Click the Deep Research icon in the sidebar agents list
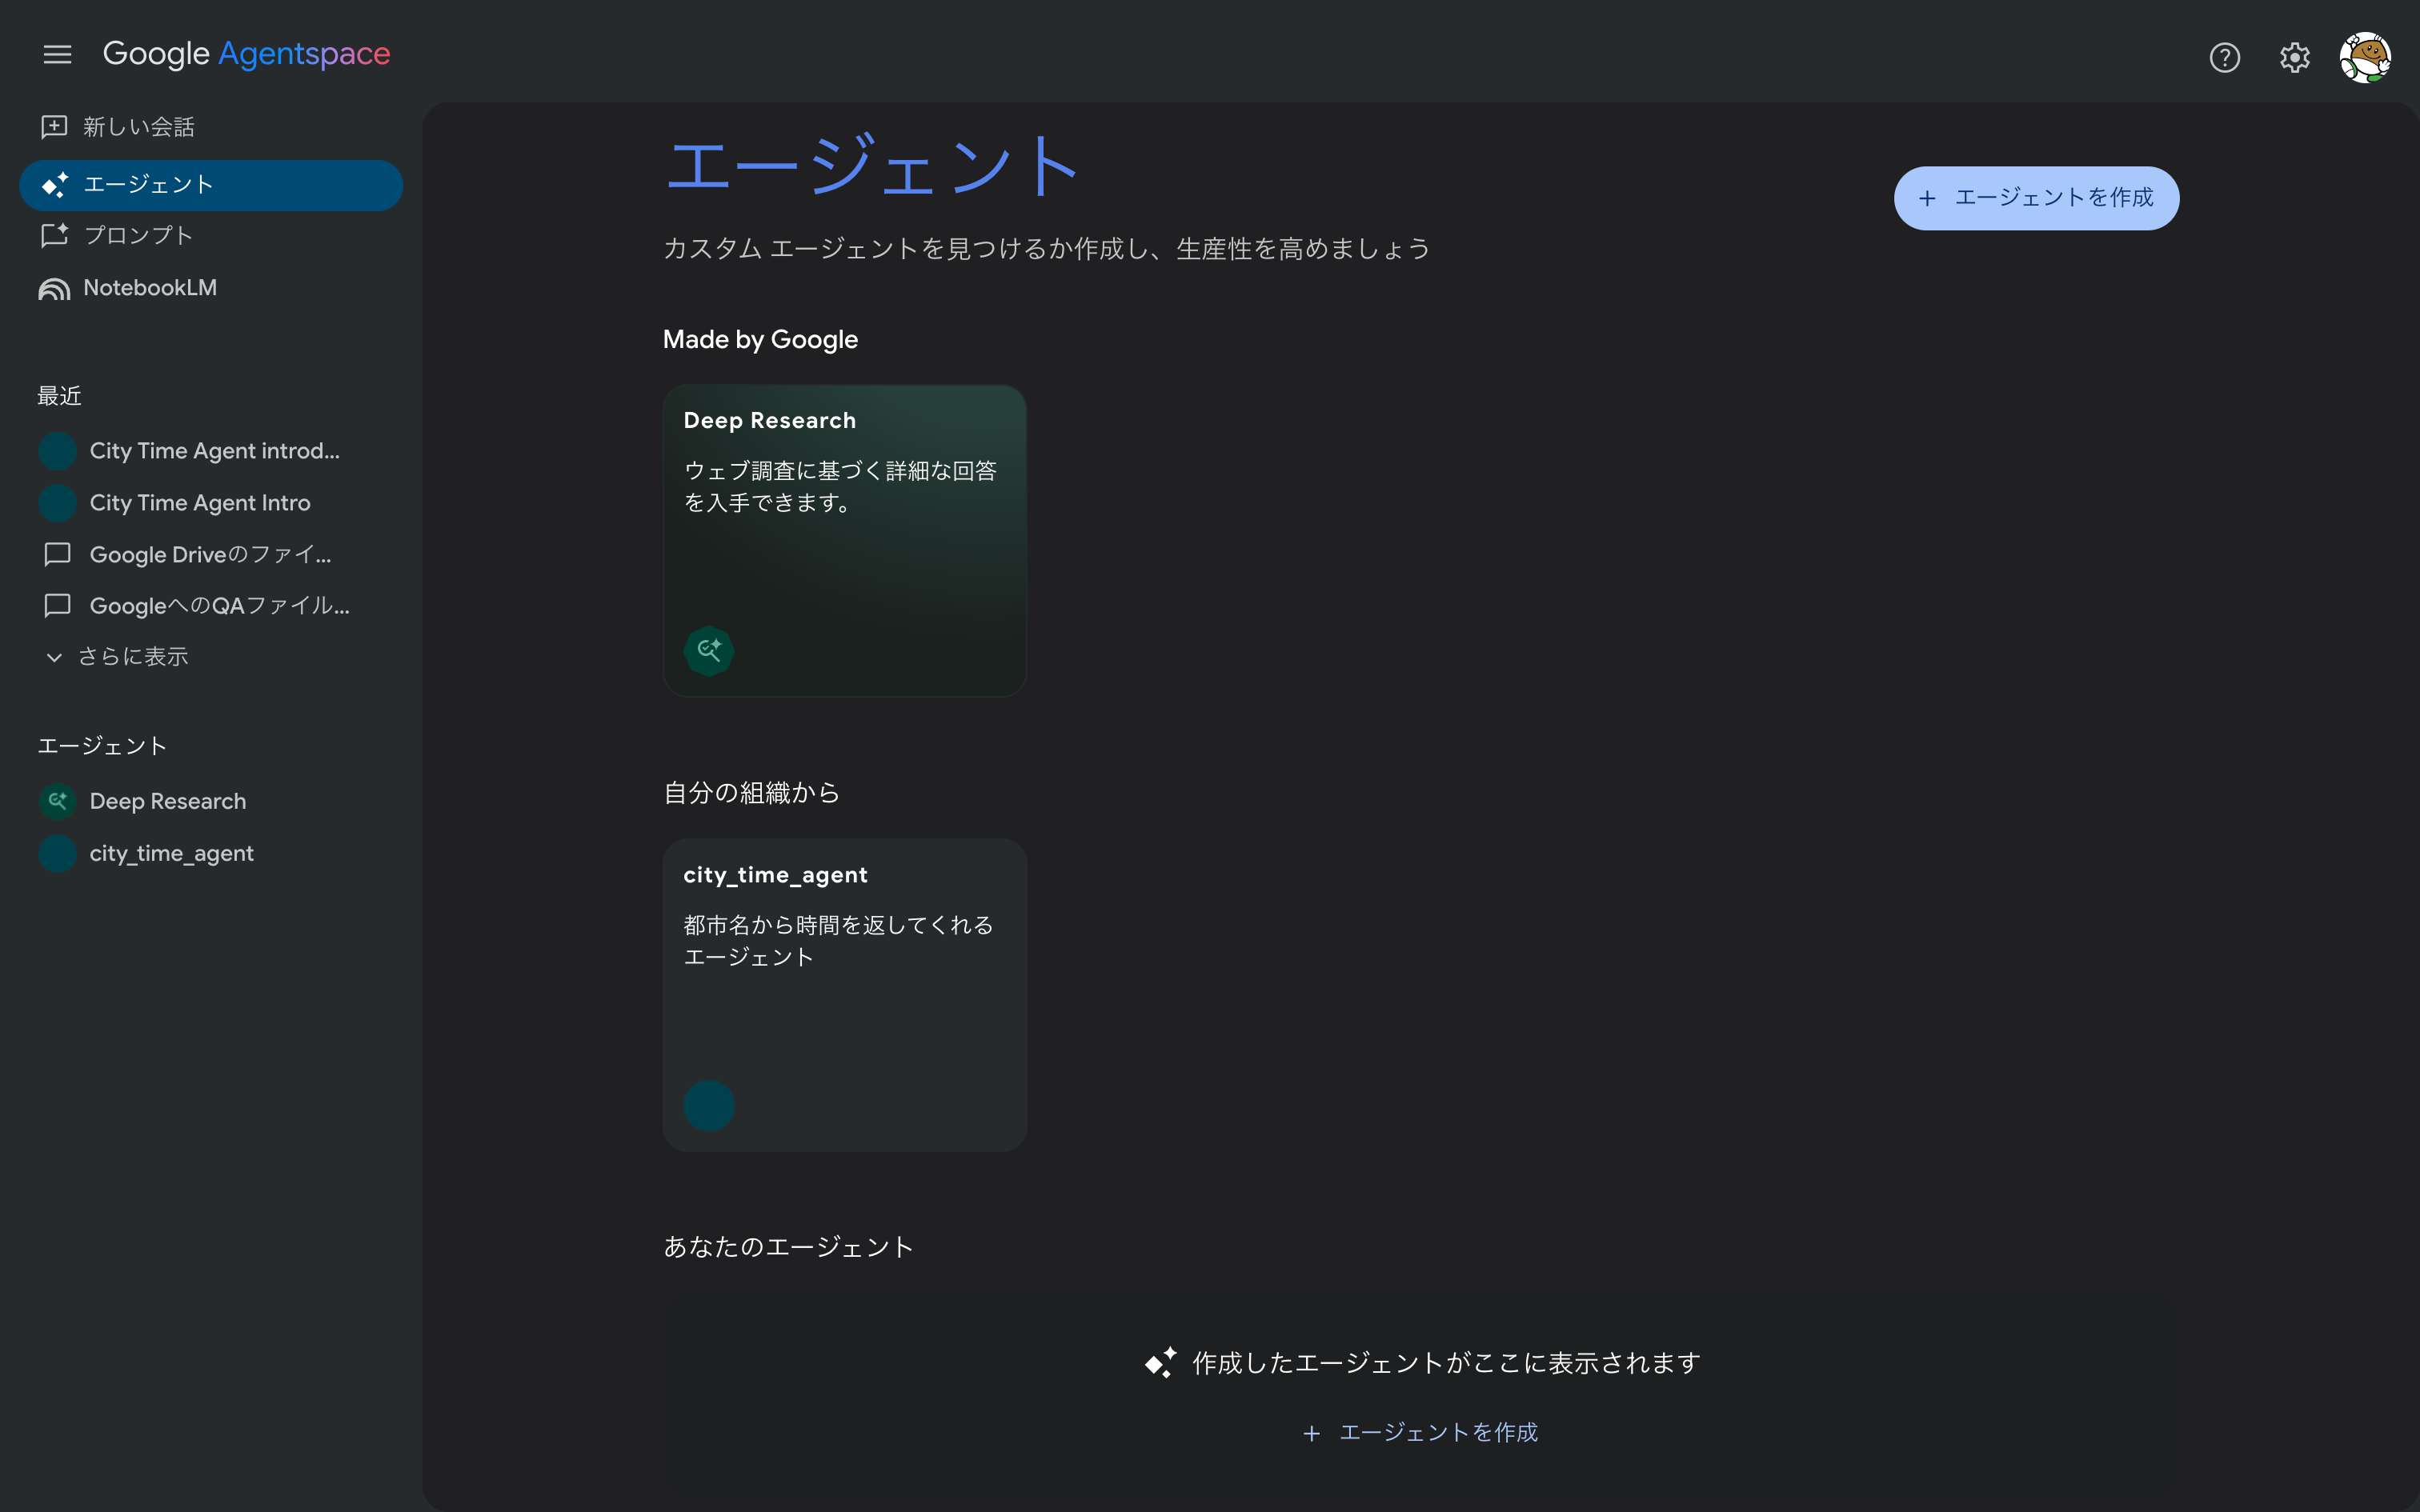Screen dimensions: 2420x1512 point(57,801)
